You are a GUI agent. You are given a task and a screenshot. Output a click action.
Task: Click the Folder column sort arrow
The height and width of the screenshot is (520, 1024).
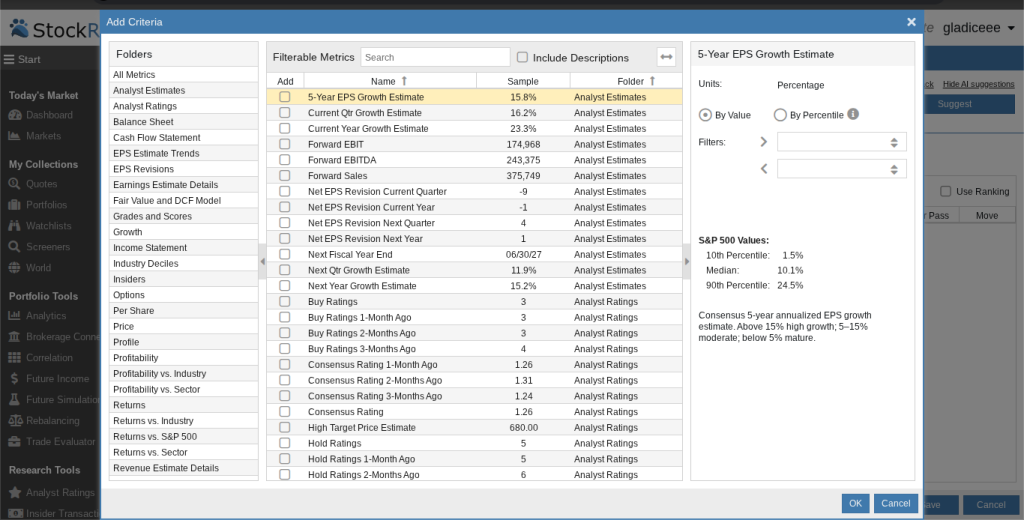652,81
